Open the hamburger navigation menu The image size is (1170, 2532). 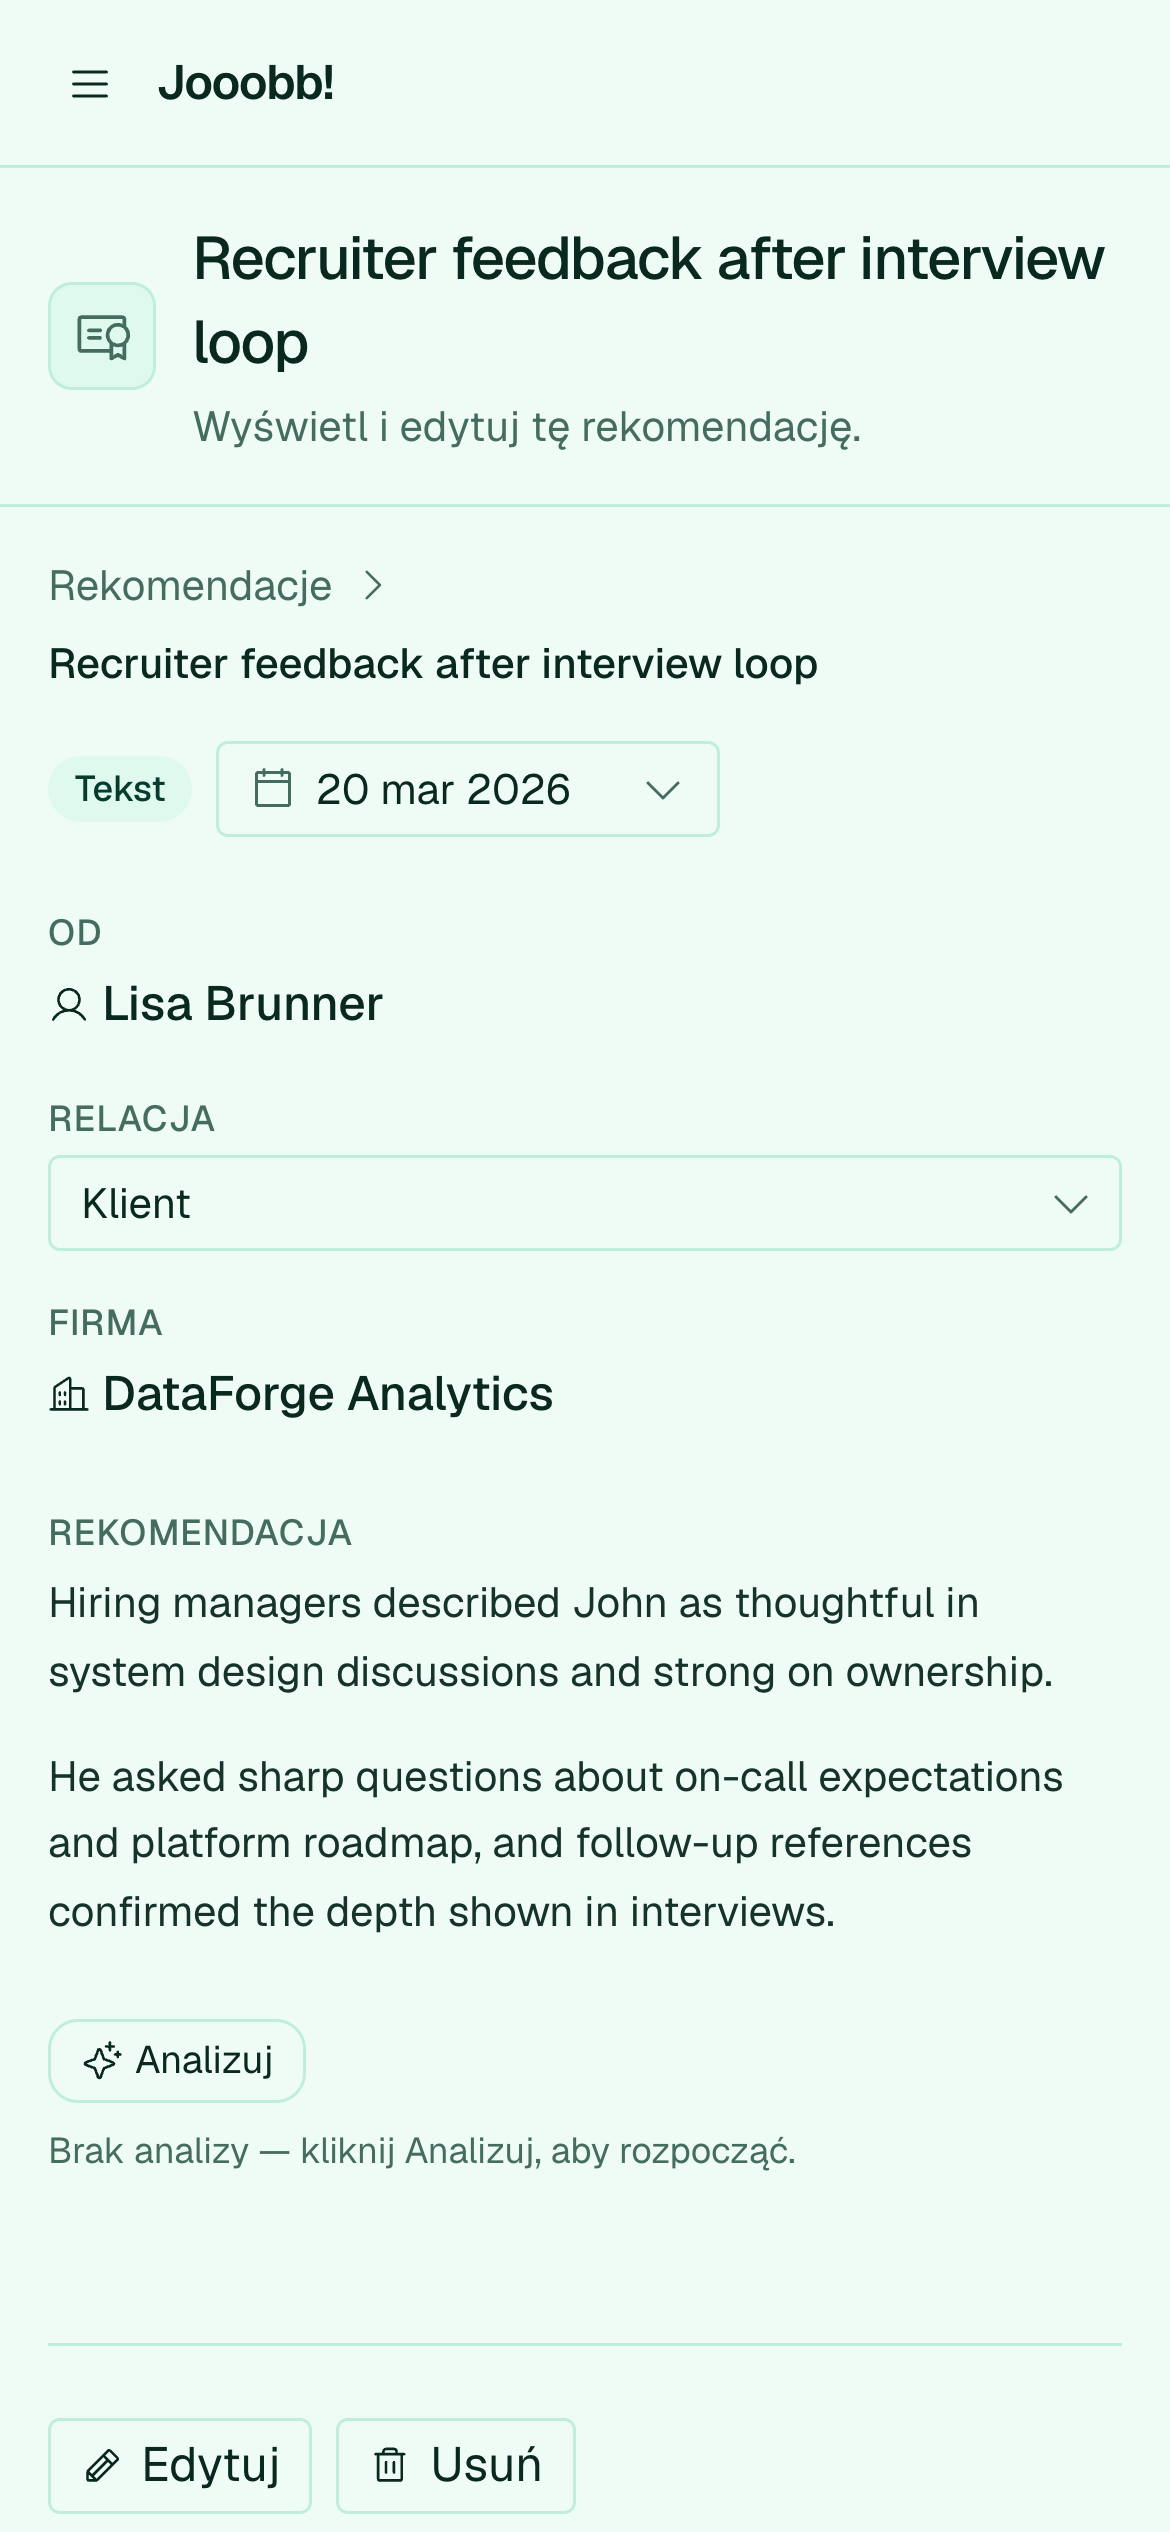click(x=90, y=84)
